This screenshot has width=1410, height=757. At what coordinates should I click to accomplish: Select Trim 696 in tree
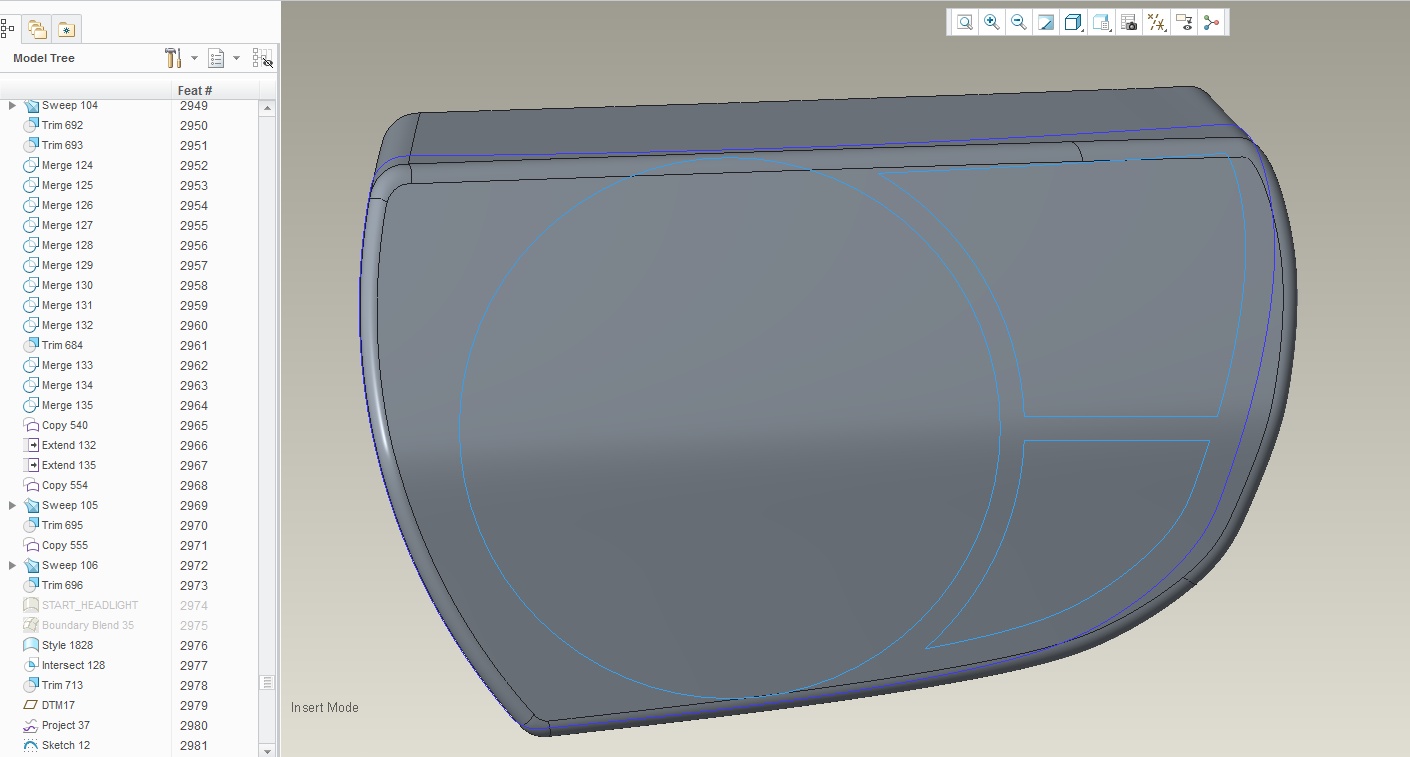tap(62, 585)
